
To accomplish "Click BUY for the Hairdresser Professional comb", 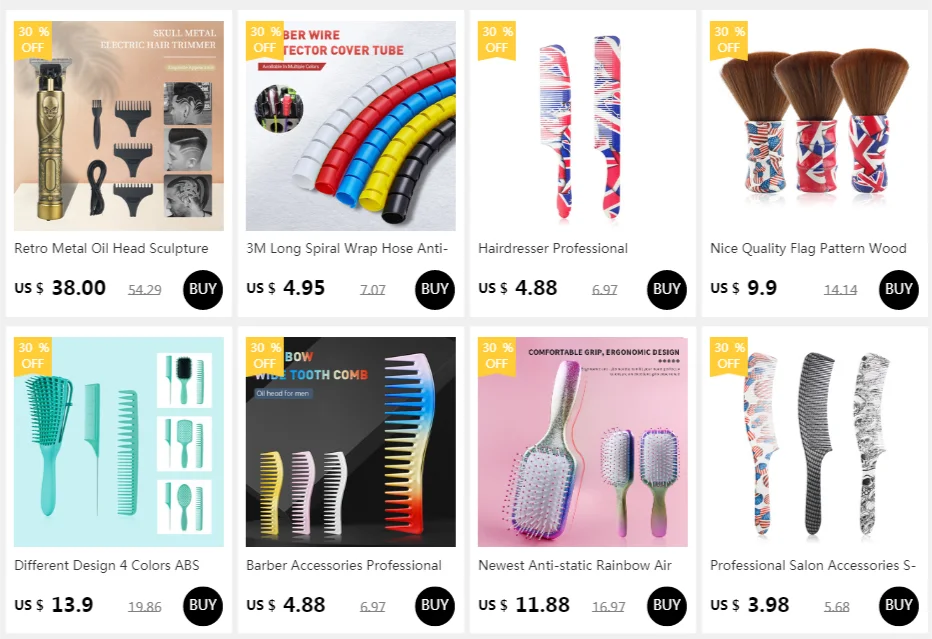I will tap(666, 289).
